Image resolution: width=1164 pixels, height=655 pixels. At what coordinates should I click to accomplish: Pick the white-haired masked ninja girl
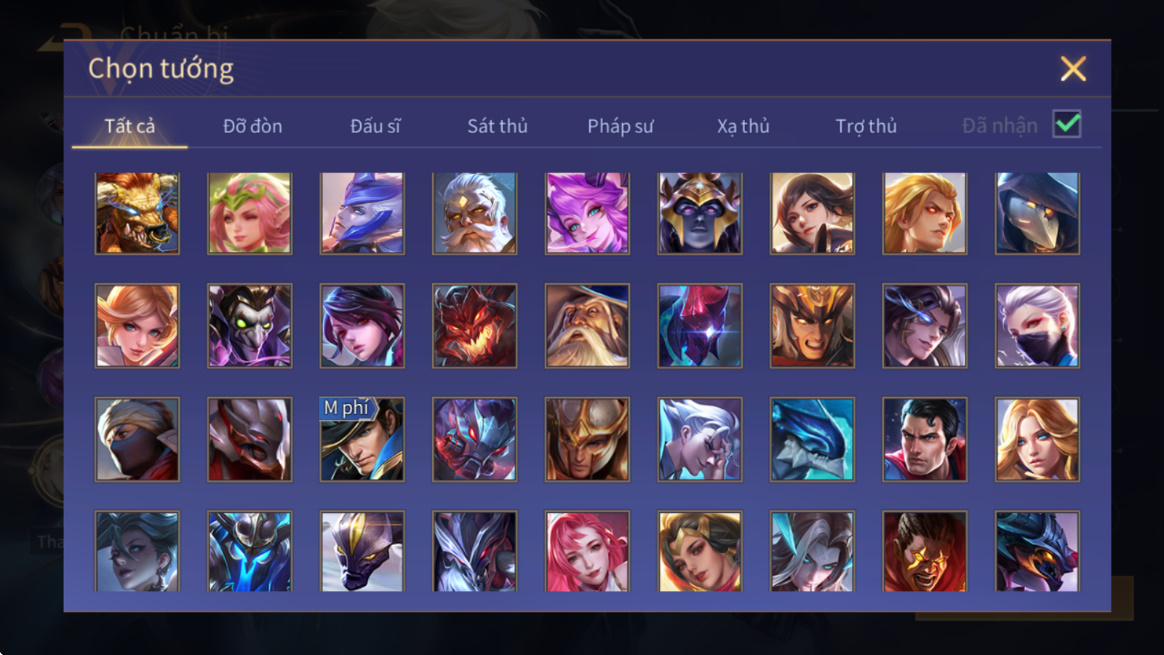coord(1037,325)
